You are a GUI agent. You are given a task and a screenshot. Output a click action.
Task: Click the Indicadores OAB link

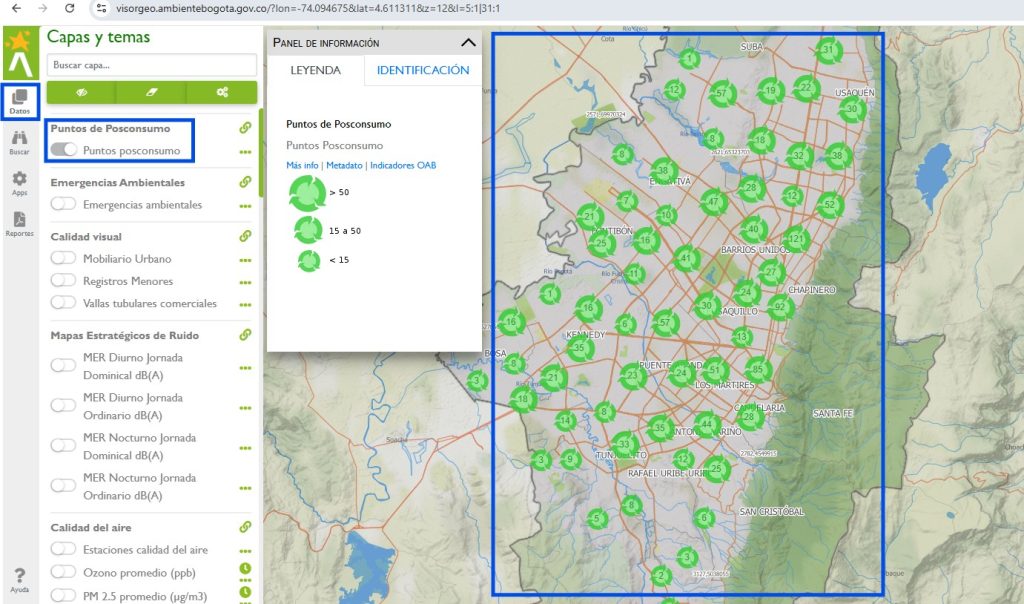click(402, 165)
